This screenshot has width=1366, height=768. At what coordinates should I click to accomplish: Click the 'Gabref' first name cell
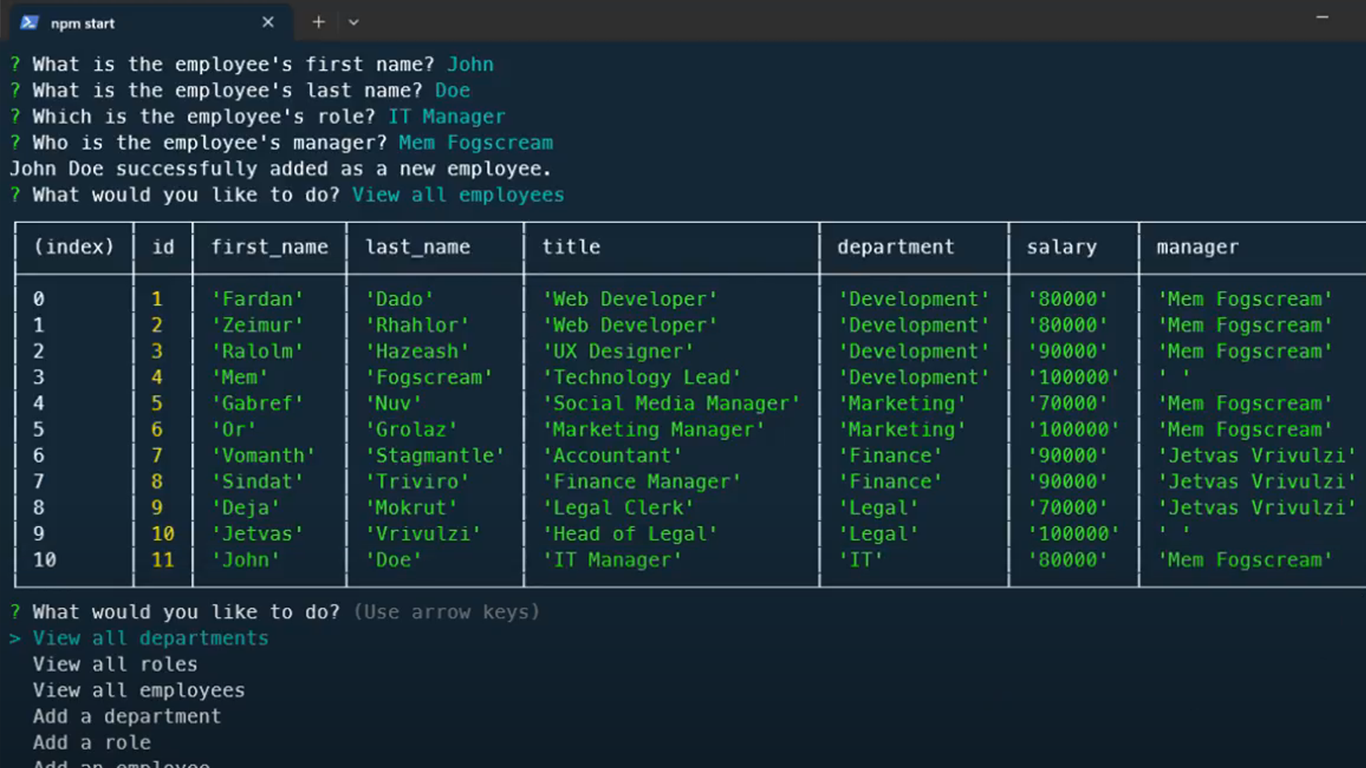(x=257, y=403)
